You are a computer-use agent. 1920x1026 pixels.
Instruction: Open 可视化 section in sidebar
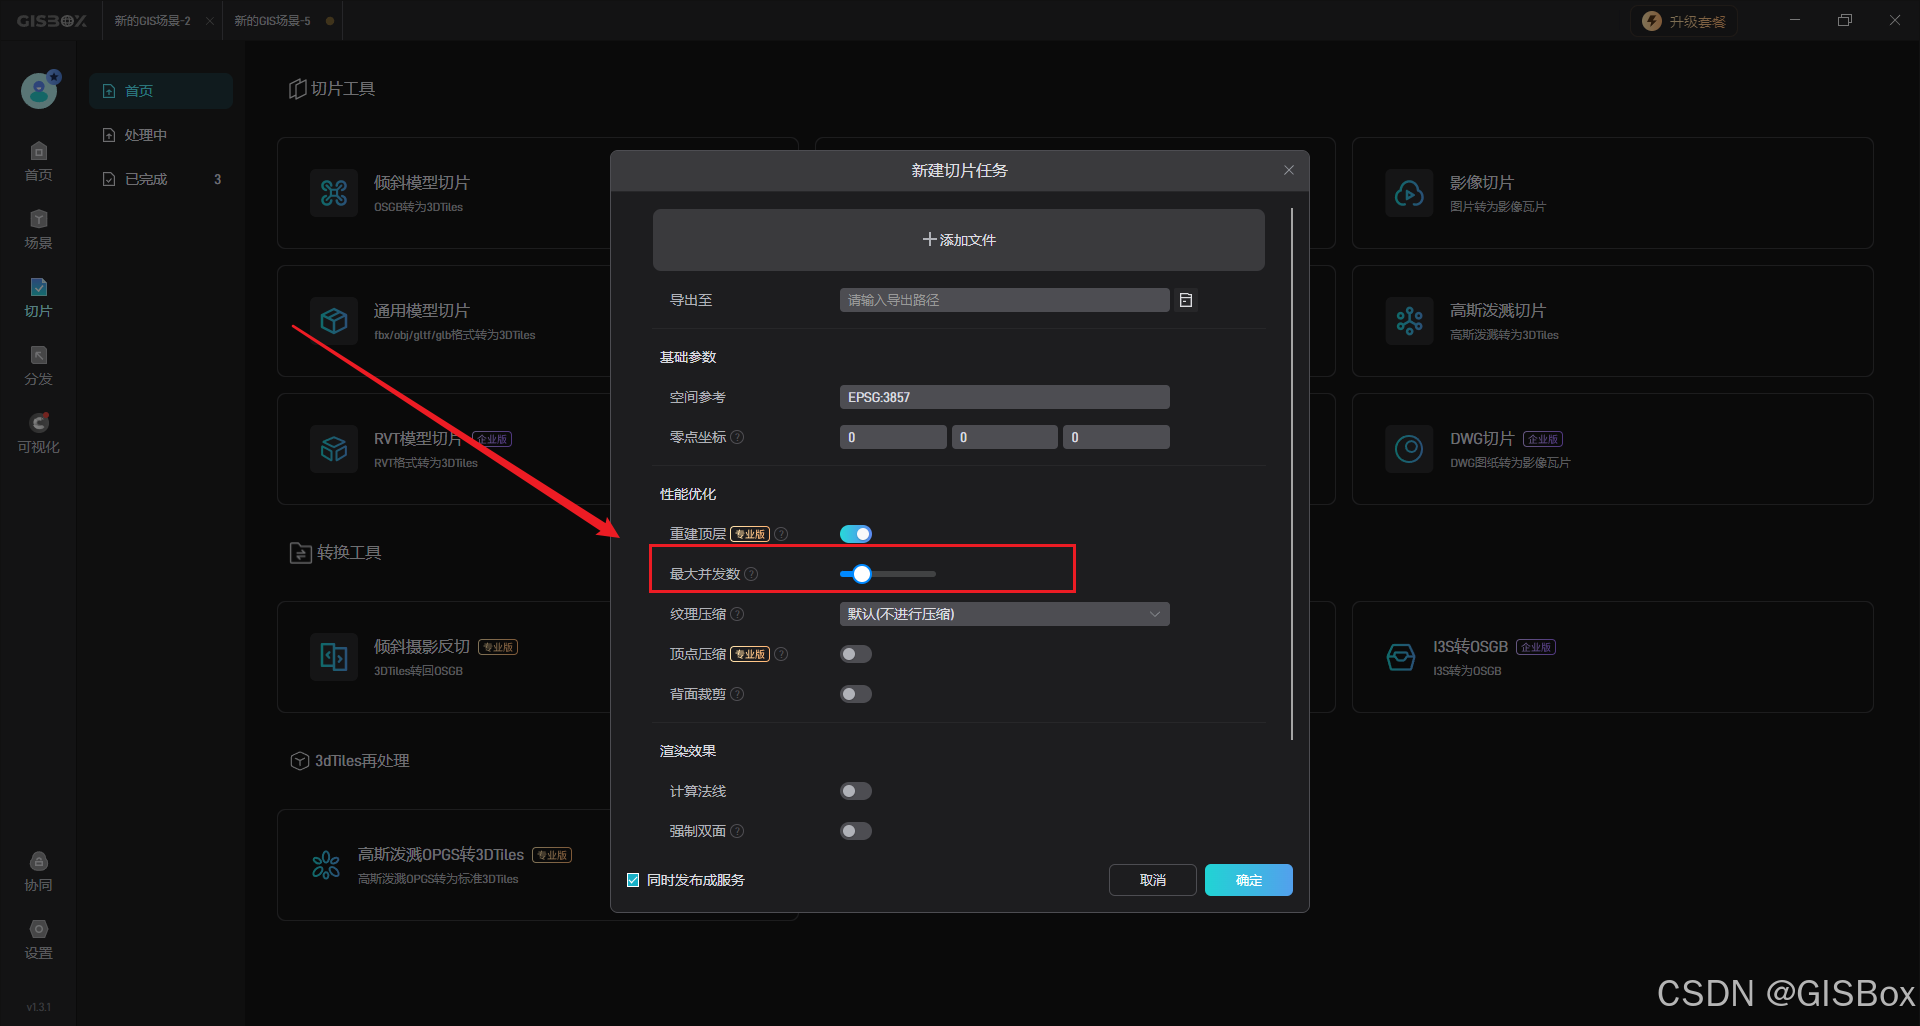click(x=38, y=434)
